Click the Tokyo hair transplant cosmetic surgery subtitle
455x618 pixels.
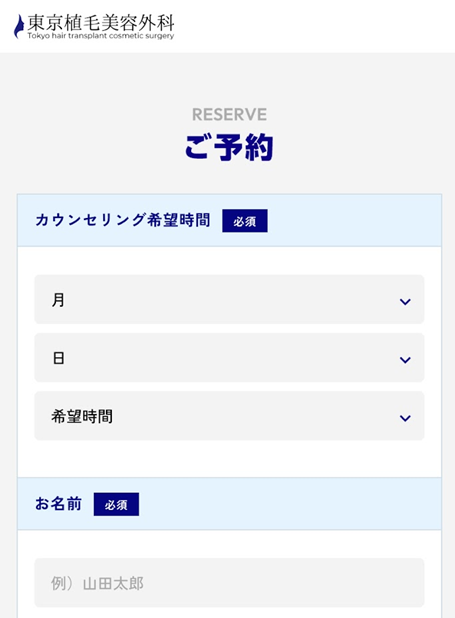tap(101, 36)
